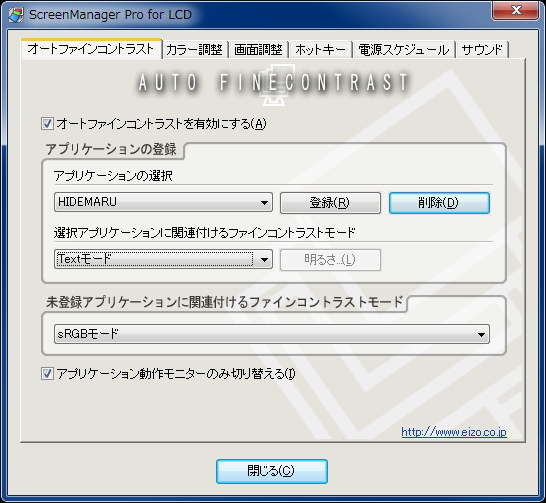Open the 画面調整 tab

[258, 50]
